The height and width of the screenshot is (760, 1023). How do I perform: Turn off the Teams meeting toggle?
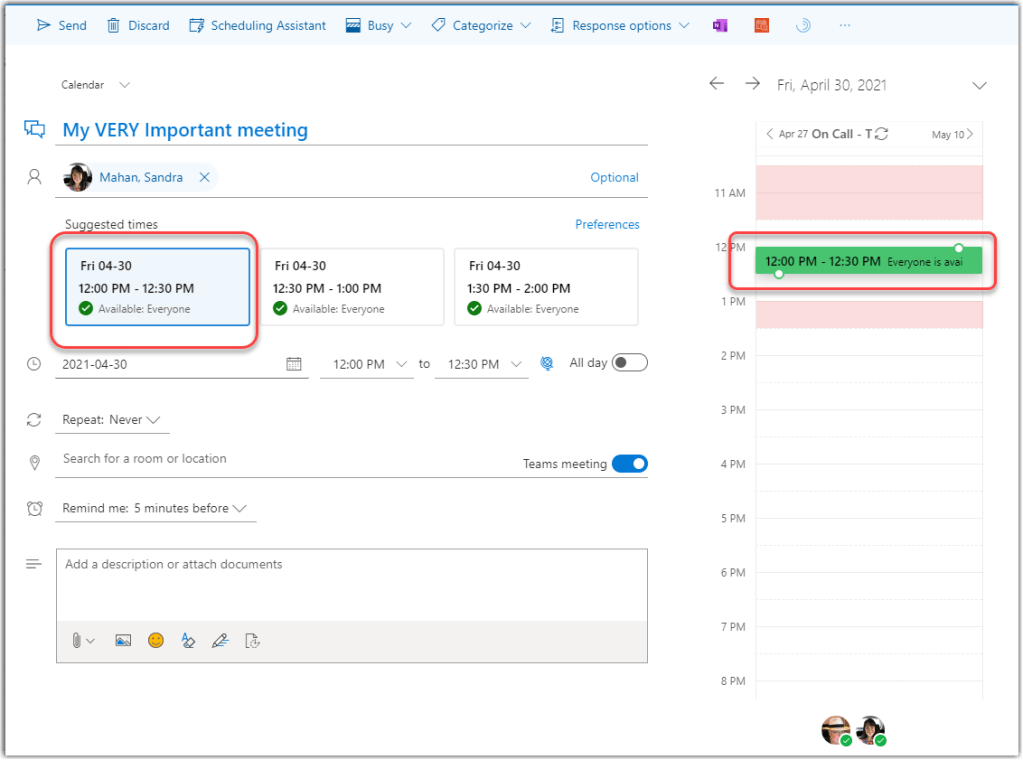(x=629, y=463)
